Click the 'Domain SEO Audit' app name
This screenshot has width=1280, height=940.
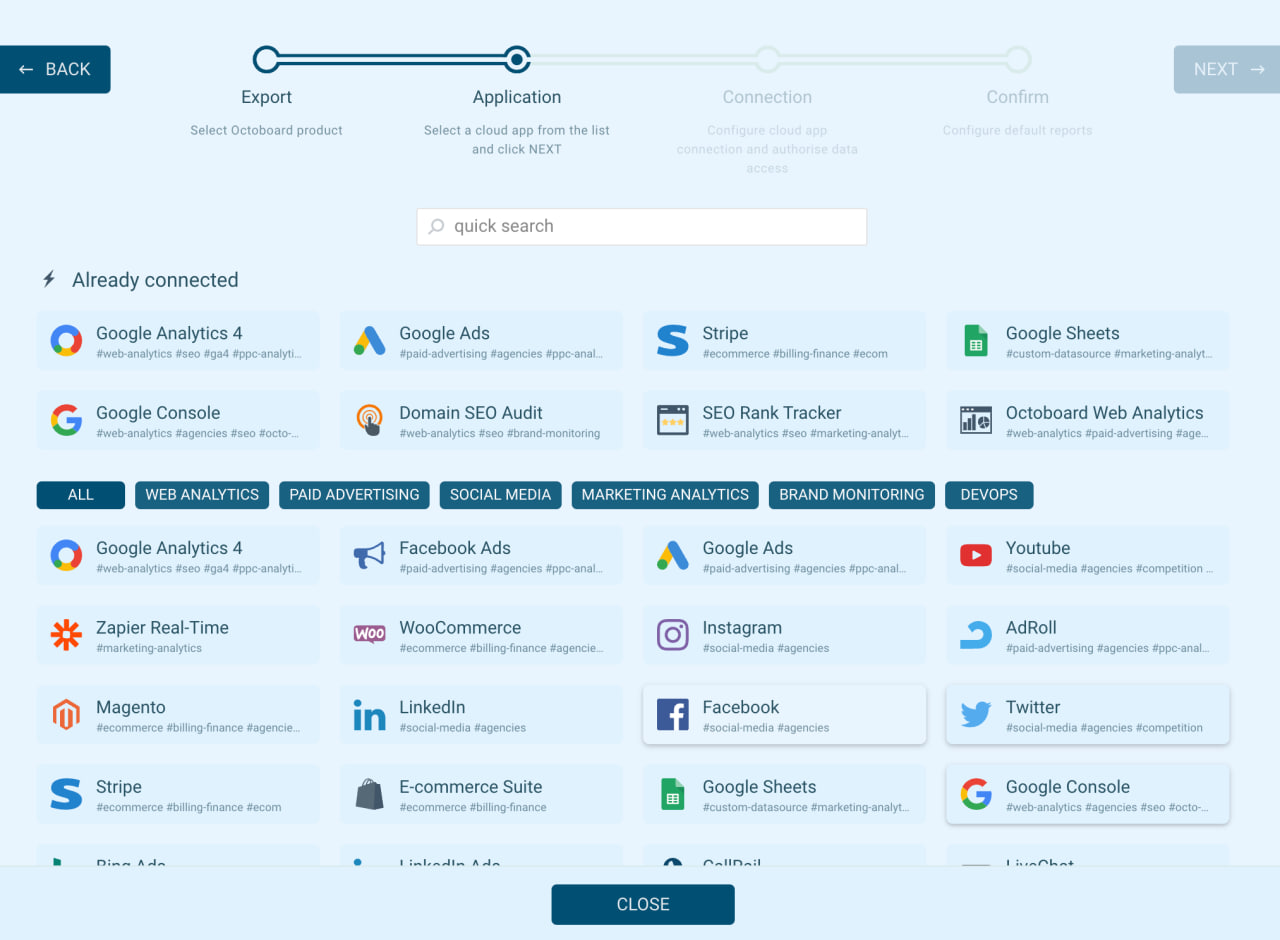tap(471, 413)
